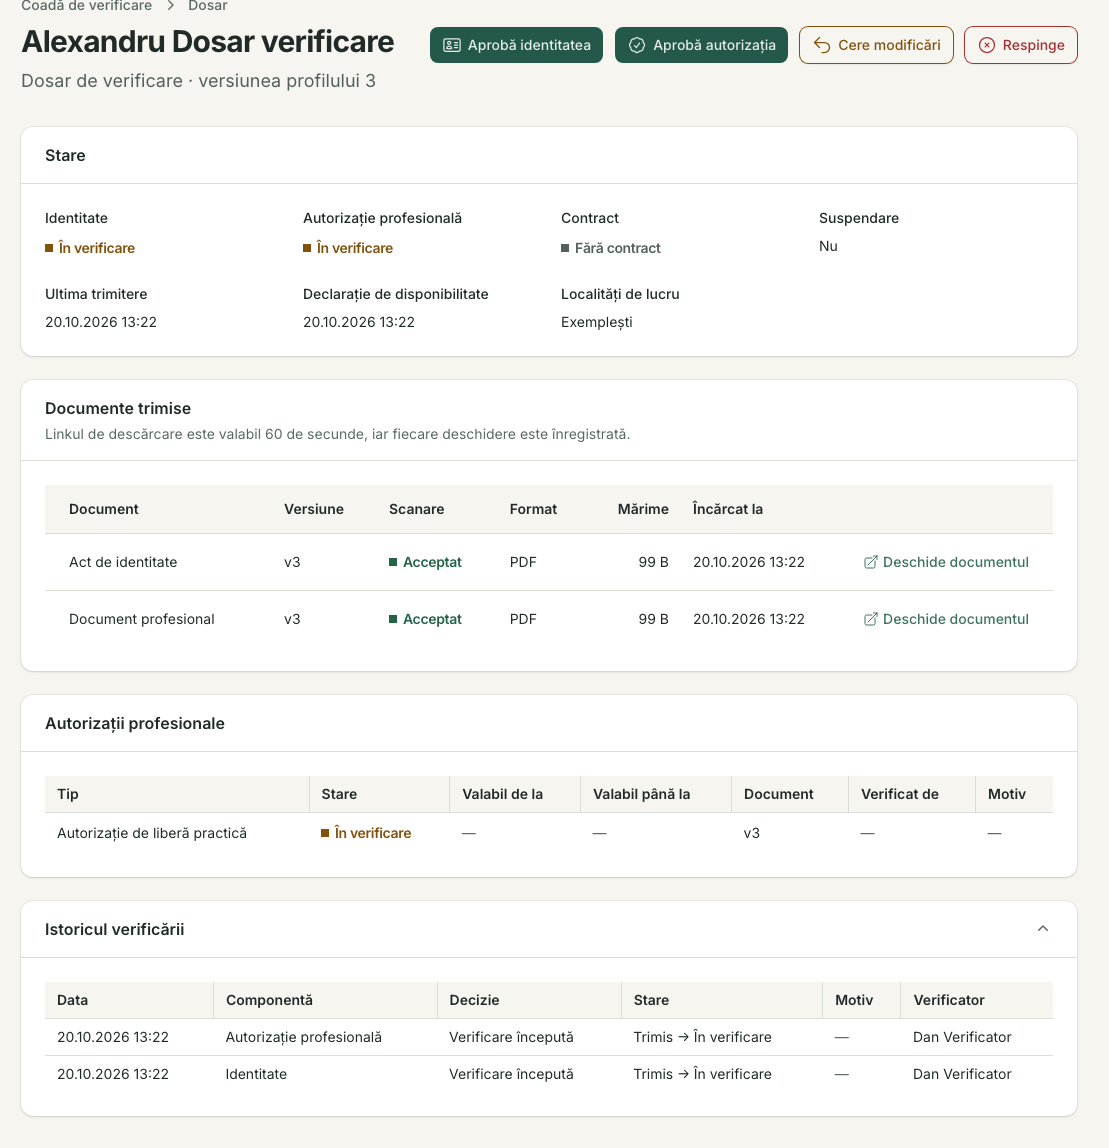
Task: Click Identitate component in verification history
Action: [256, 1074]
